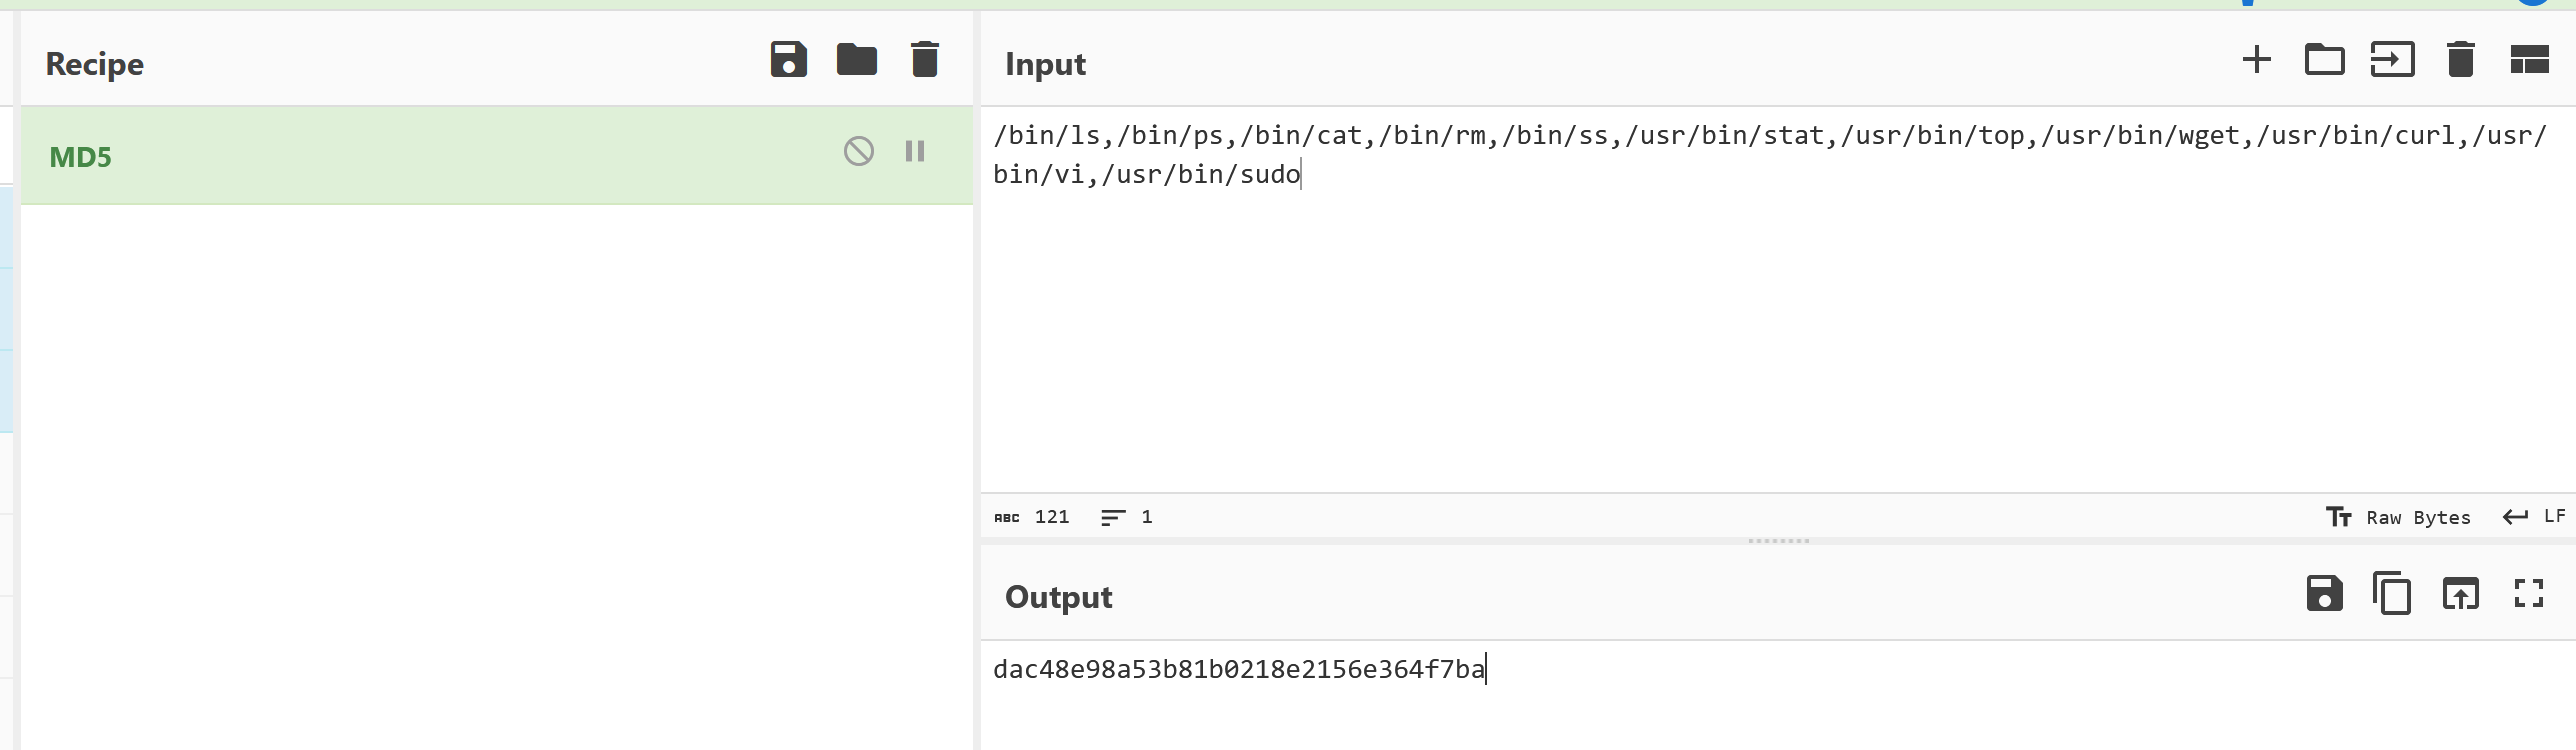2576x750 pixels.
Task: Disable the MD5 operation
Action: (x=858, y=152)
